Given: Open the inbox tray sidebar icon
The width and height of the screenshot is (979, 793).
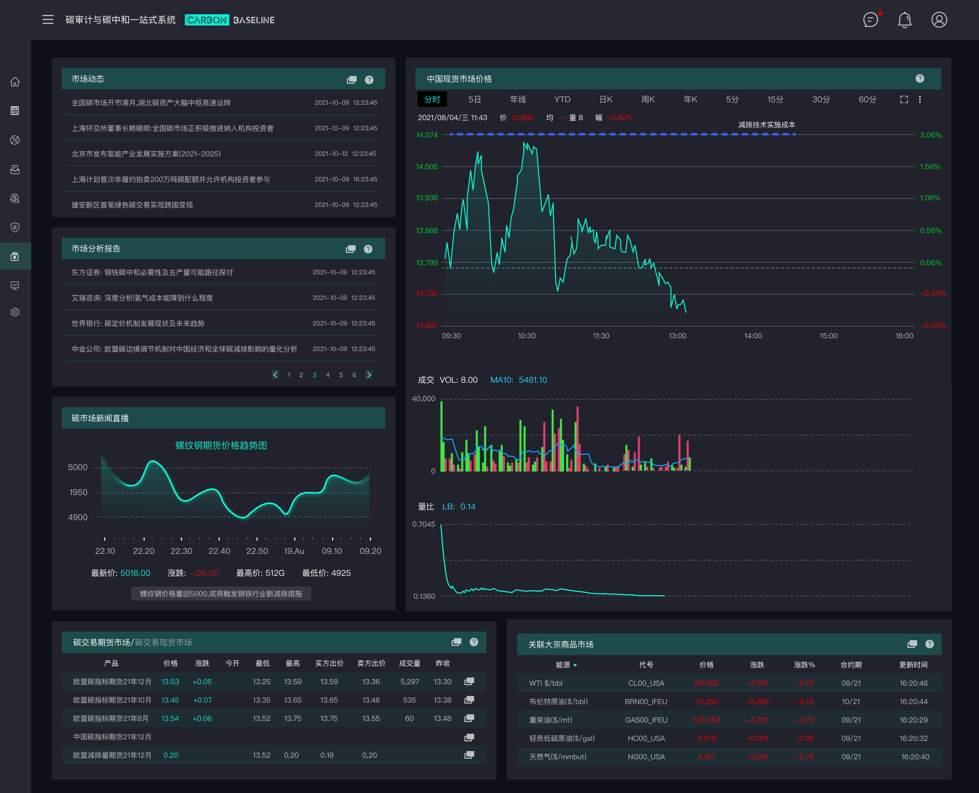Looking at the screenshot, I should (x=15, y=169).
